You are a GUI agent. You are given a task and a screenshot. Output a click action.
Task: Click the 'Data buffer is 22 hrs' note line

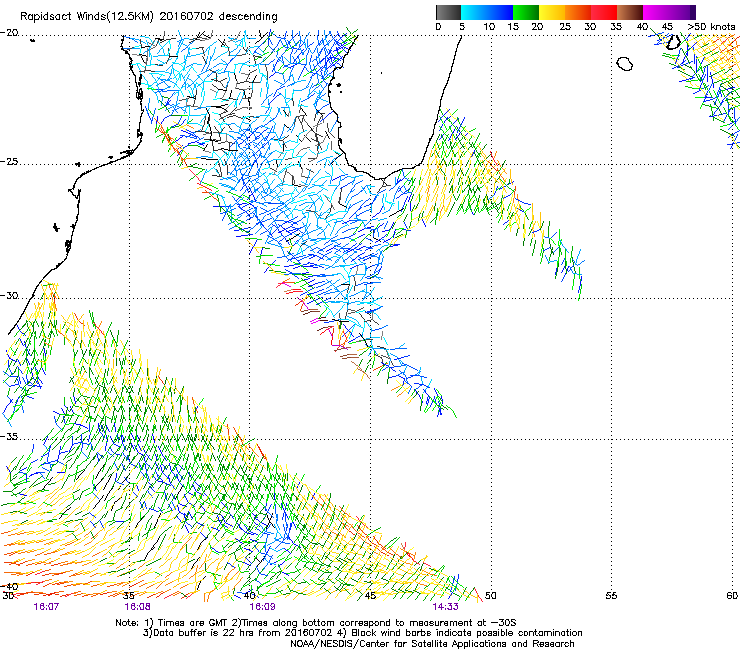click(362, 633)
